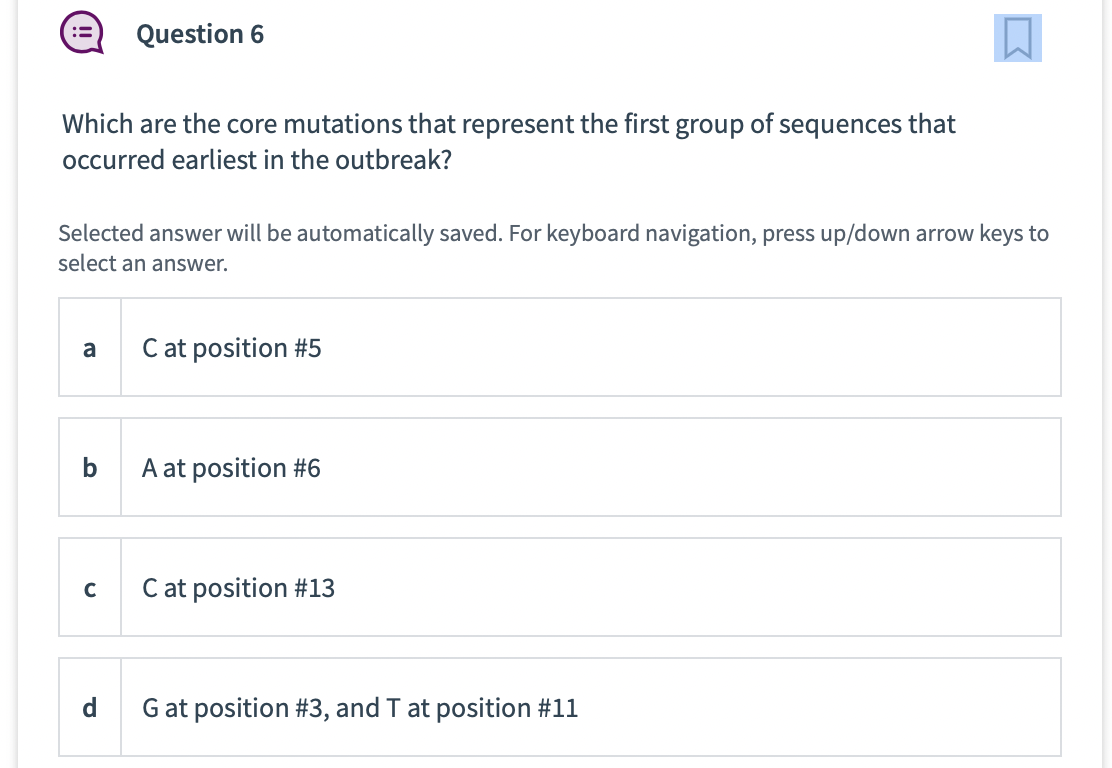Viewport: 1112px width, 768px height.
Task: Click the letter label c
Action: 89,587
